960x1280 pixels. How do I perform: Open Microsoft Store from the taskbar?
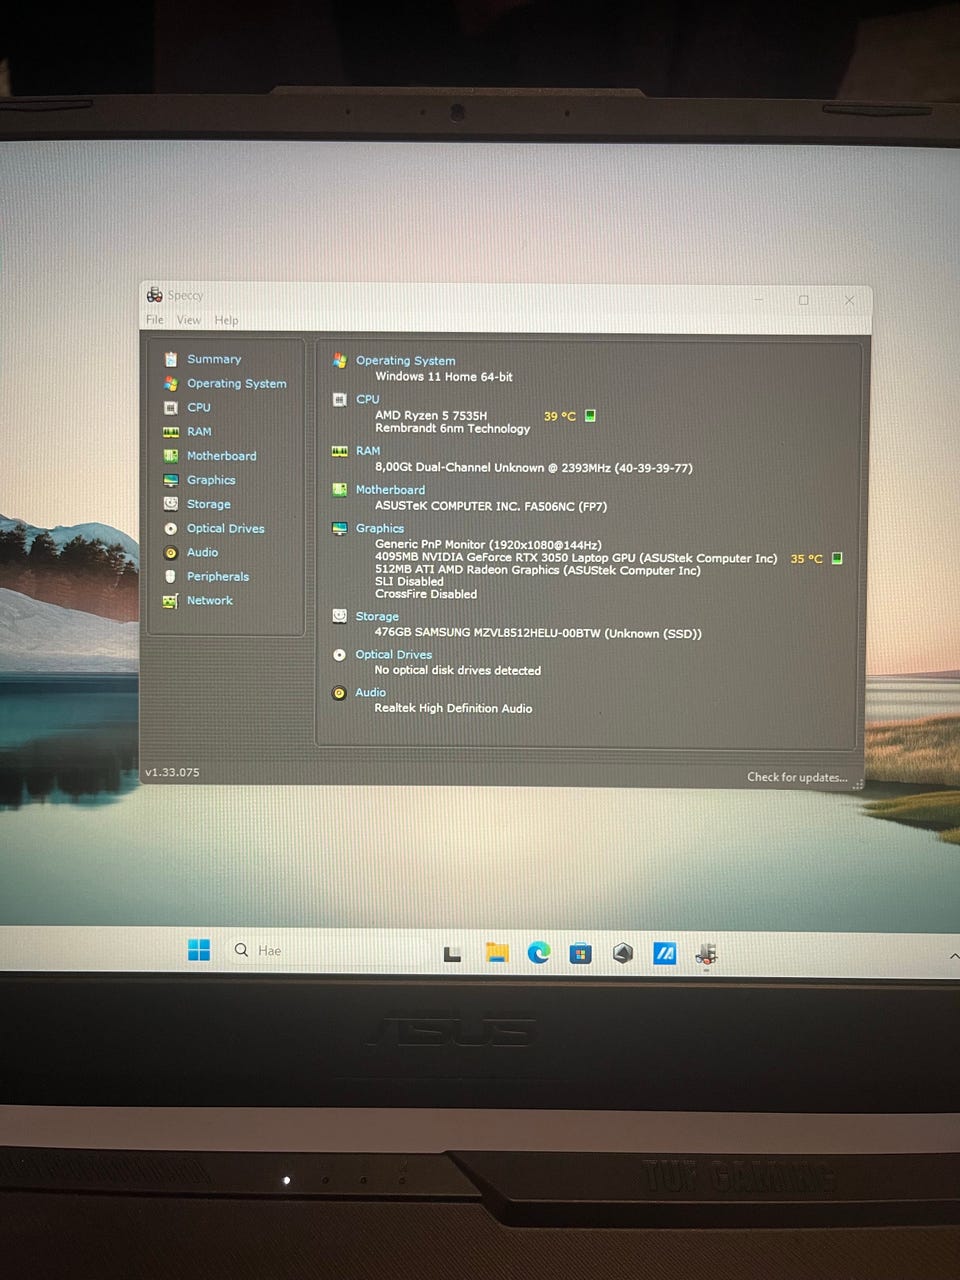(x=580, y=953)
